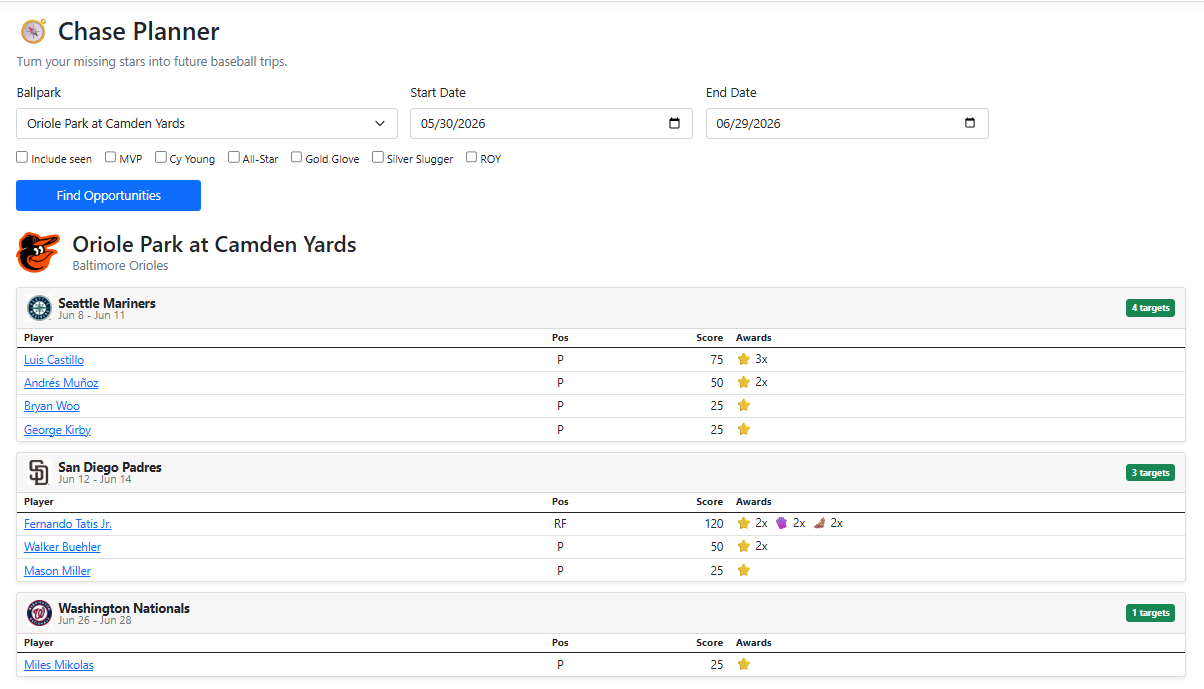This screenshot has height=689, width=1204.
Task: Open the End Date calendar picker icon
Action: tap(970, 123)
